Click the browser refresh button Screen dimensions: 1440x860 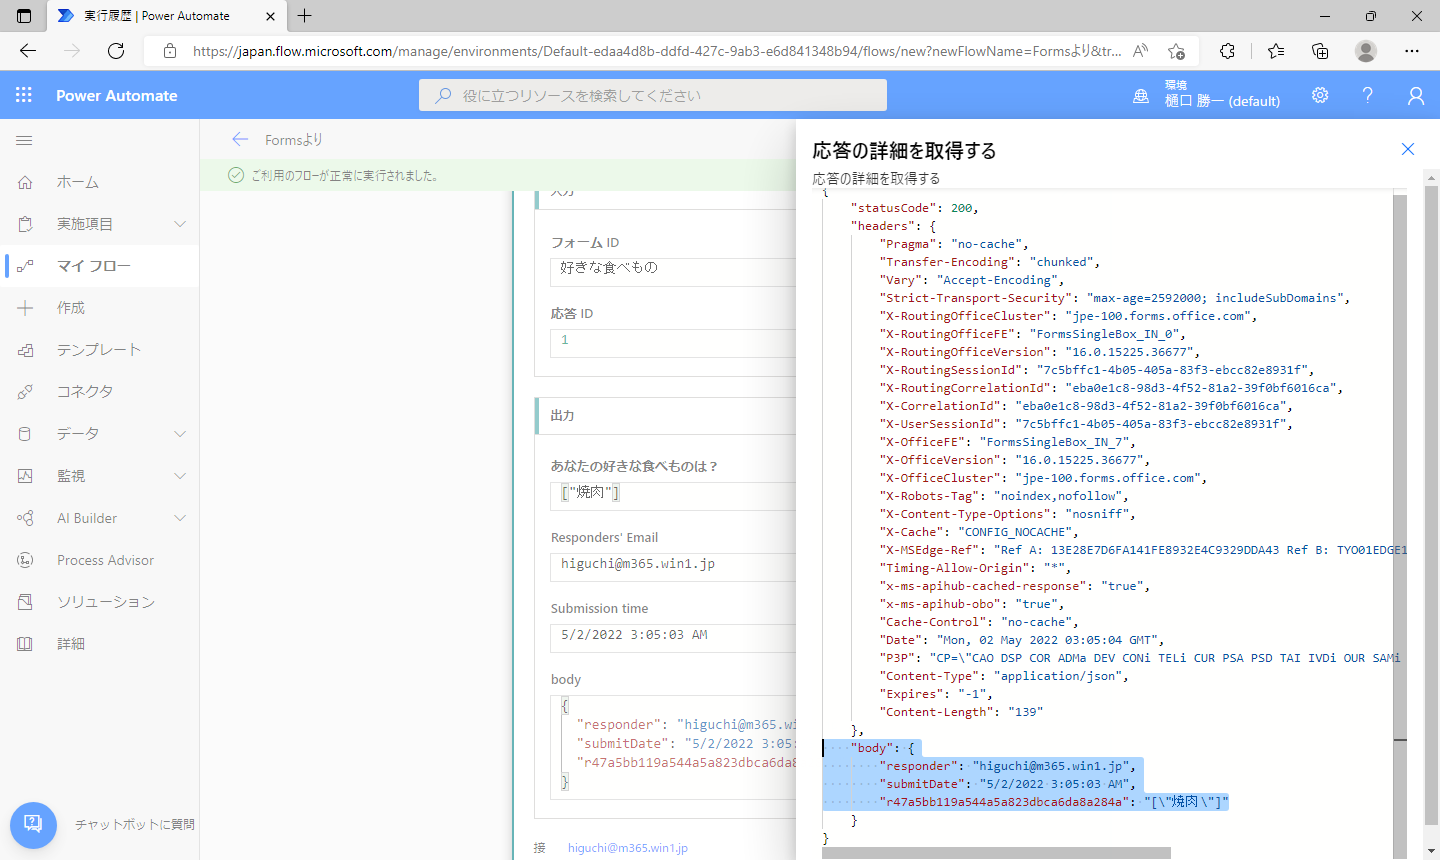point(116,51)
